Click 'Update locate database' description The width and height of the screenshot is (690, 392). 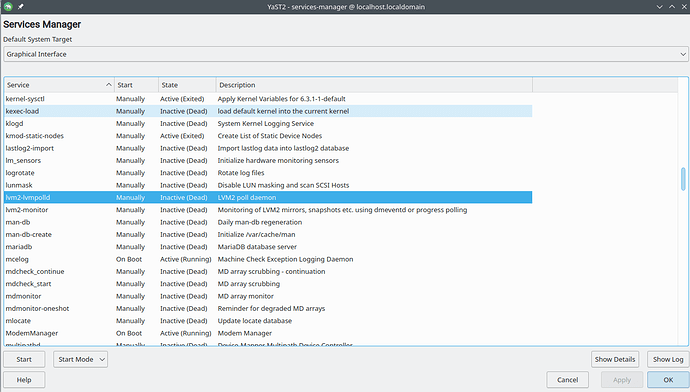(254, 321)
